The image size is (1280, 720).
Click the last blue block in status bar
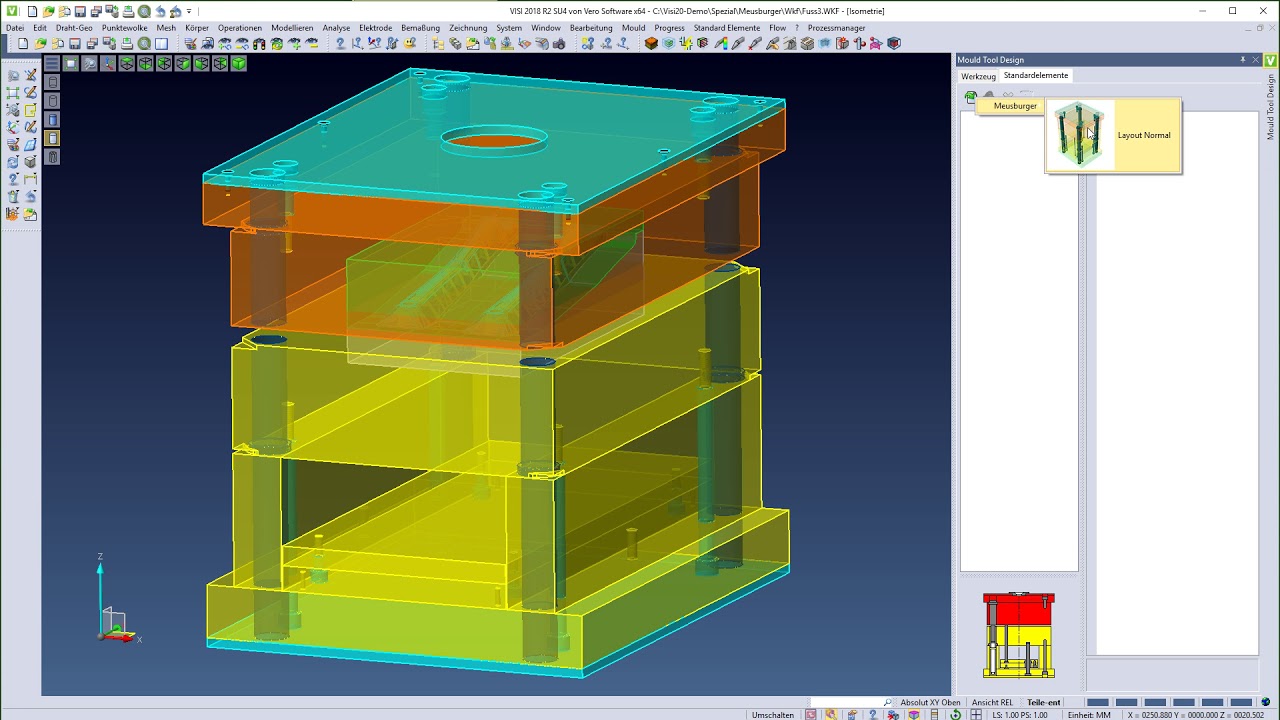pyautogui.click(x=1241, y=702)
